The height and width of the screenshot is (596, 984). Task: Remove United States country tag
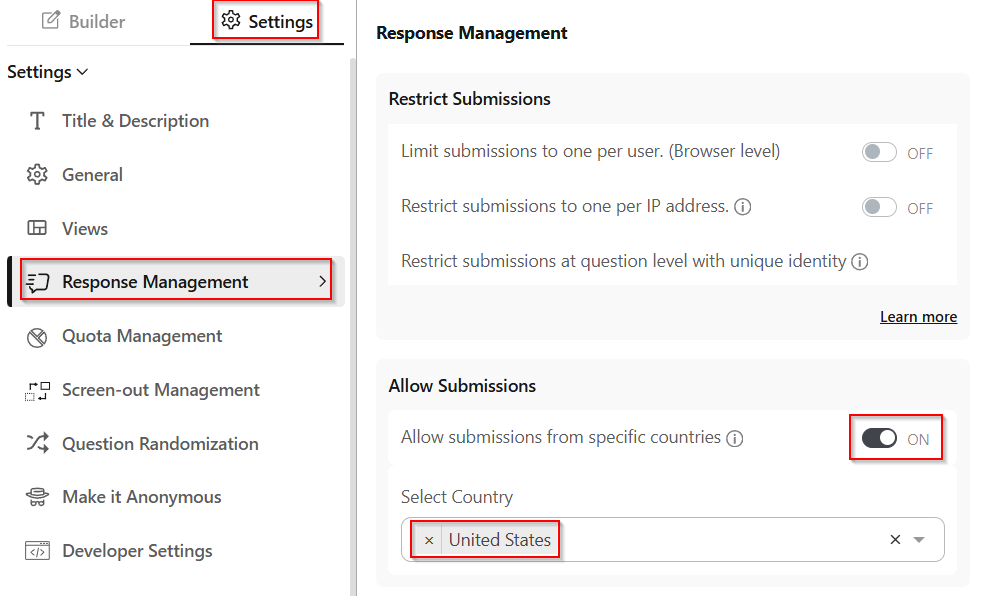(x=429, y=540)
